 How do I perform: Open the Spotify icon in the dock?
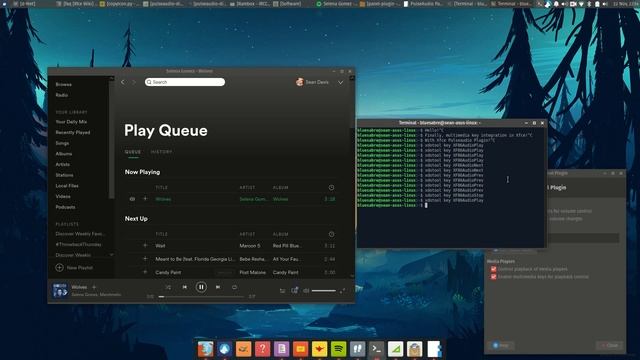[338, 349]
